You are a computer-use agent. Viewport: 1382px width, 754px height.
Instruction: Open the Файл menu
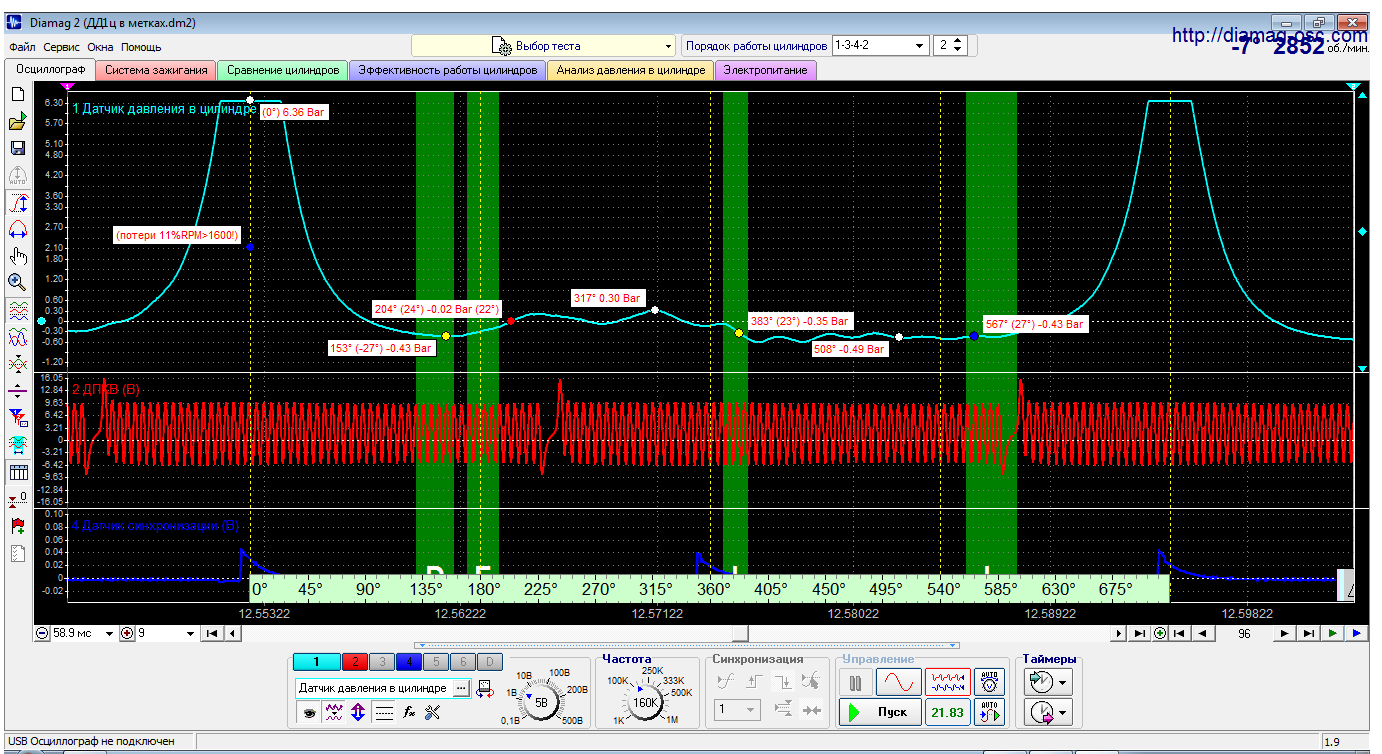pyautogui.click(x=22, y=47)
